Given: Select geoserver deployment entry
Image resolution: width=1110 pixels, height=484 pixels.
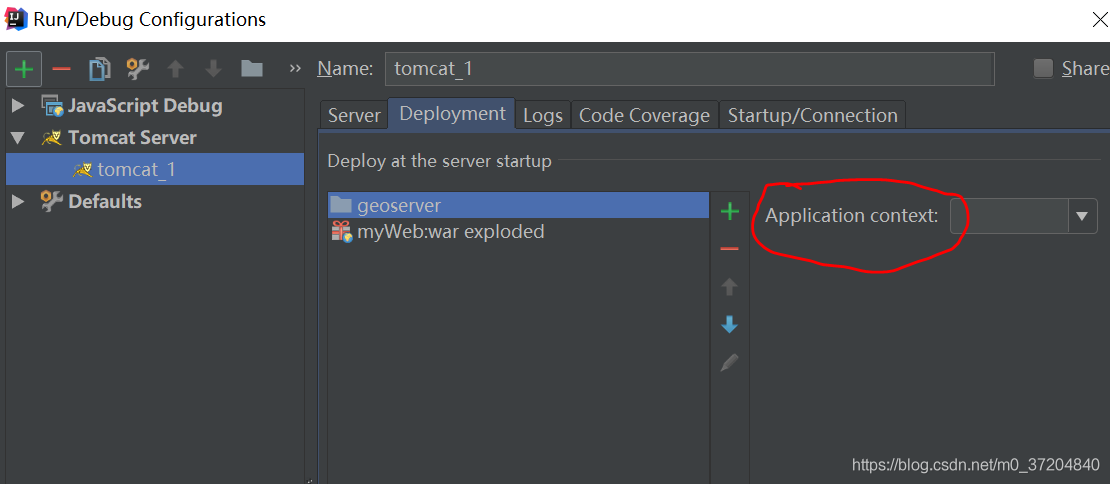Looking at the screenshot, I should pyautogui.click(x=518, y=205).
